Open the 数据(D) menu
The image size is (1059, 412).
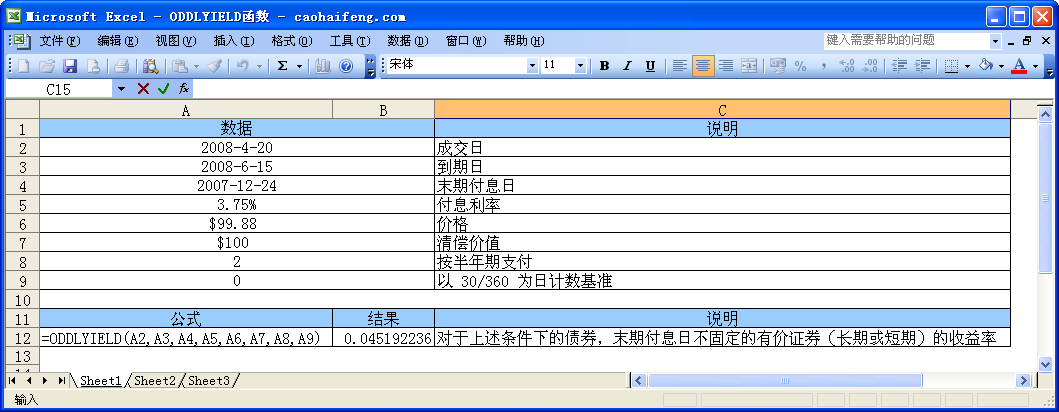[408, 41]
